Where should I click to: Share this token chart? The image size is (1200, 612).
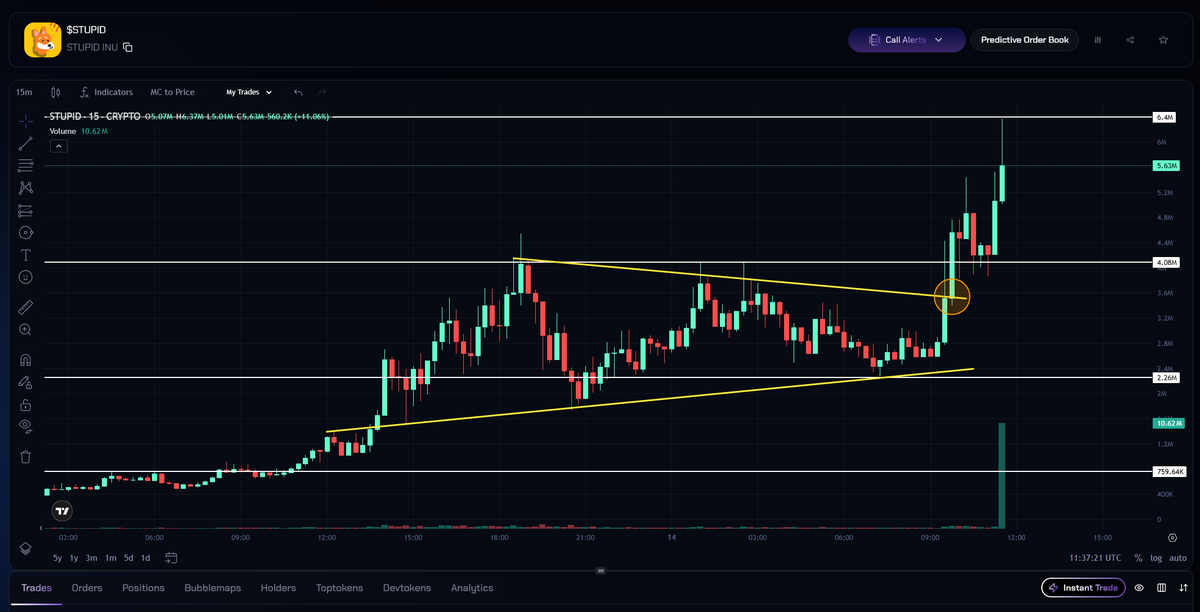pos(1130,40)
